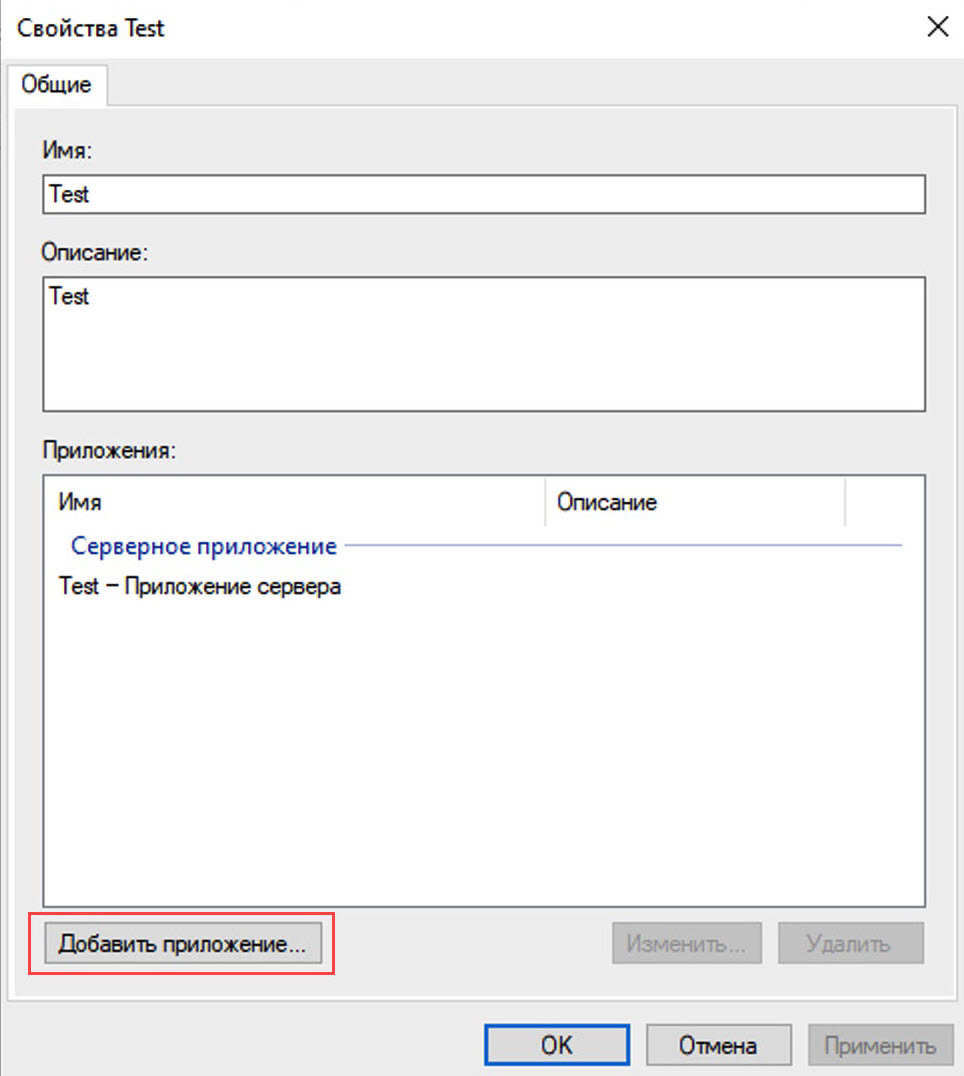Click the Имя text field containing Test

click(x=483, y=195)
